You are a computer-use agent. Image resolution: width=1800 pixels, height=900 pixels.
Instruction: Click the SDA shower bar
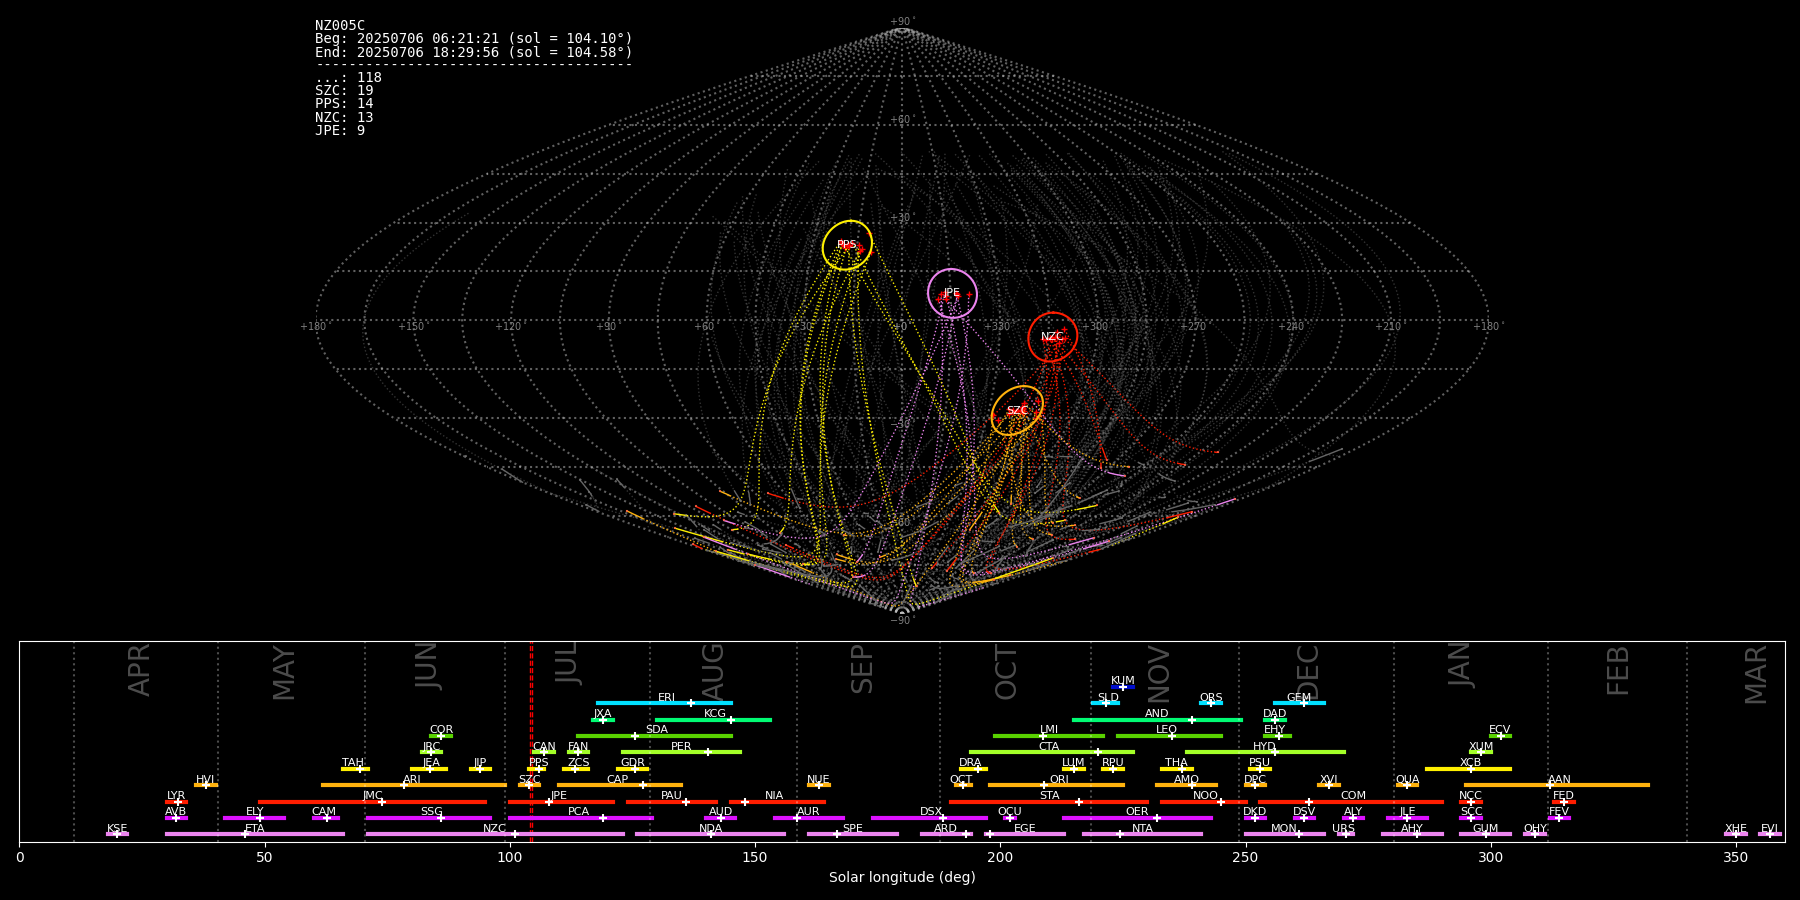[x=654, y=736]
